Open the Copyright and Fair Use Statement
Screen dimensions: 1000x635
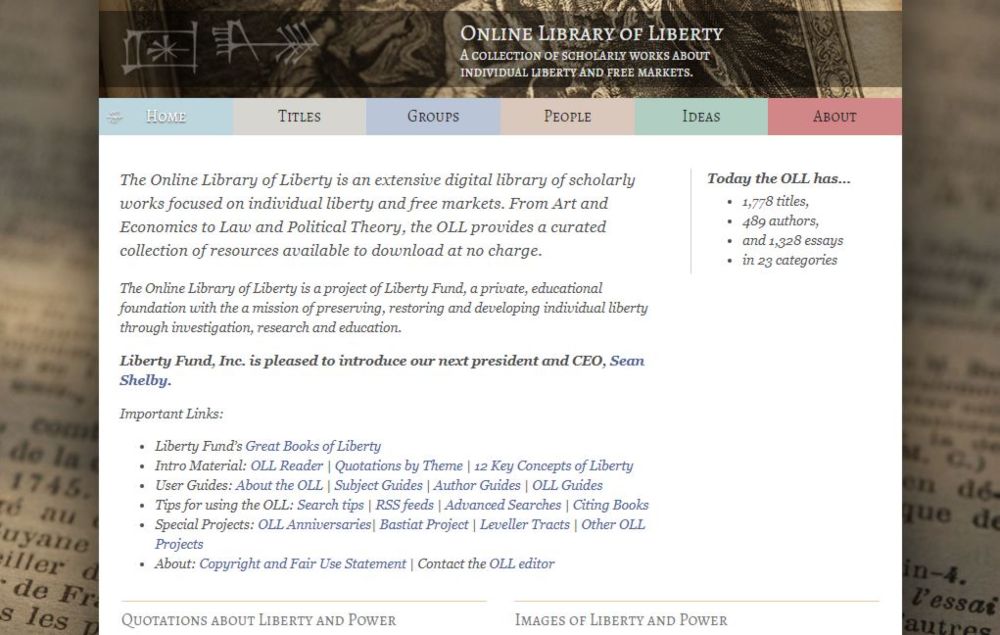(x=300, y=563)
